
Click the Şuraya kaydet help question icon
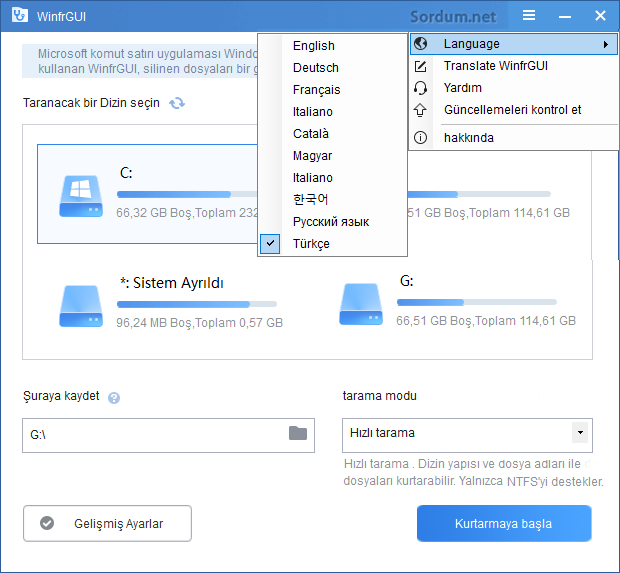(114, 398)
